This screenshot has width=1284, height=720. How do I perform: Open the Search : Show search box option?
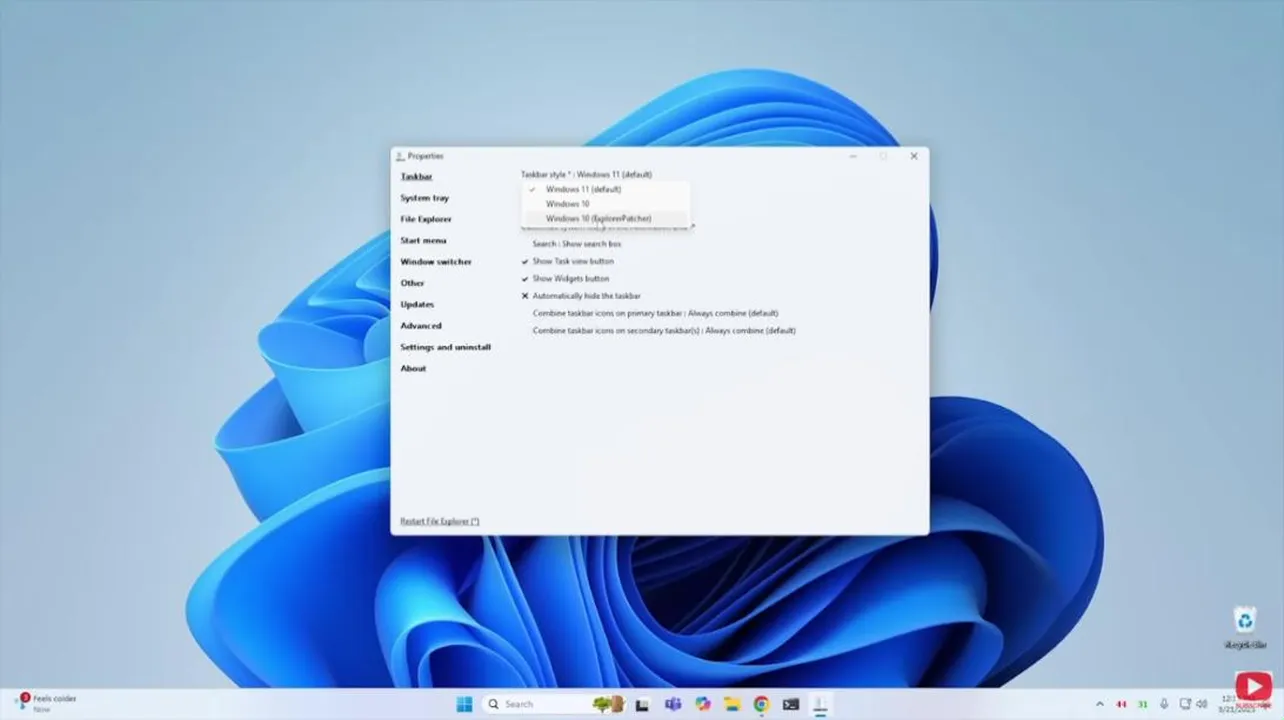tap(577, 244)
